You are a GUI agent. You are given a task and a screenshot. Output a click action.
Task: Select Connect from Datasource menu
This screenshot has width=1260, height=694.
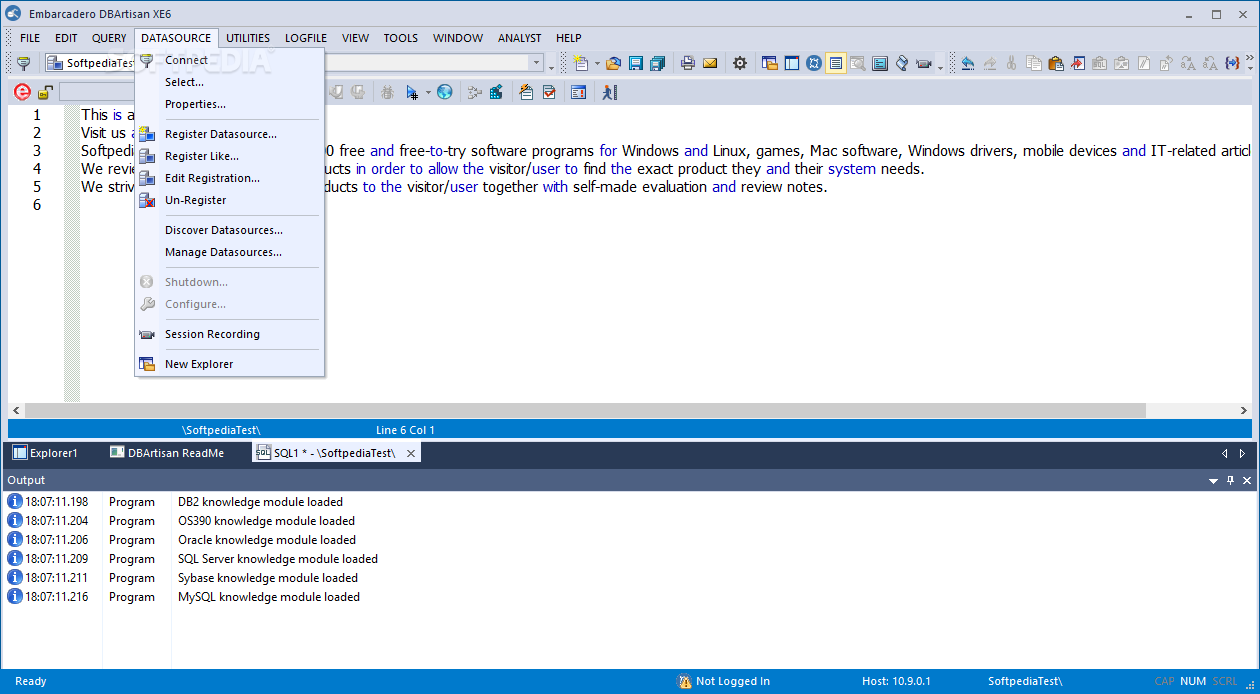pyautogui.click(x=229, y=60)
